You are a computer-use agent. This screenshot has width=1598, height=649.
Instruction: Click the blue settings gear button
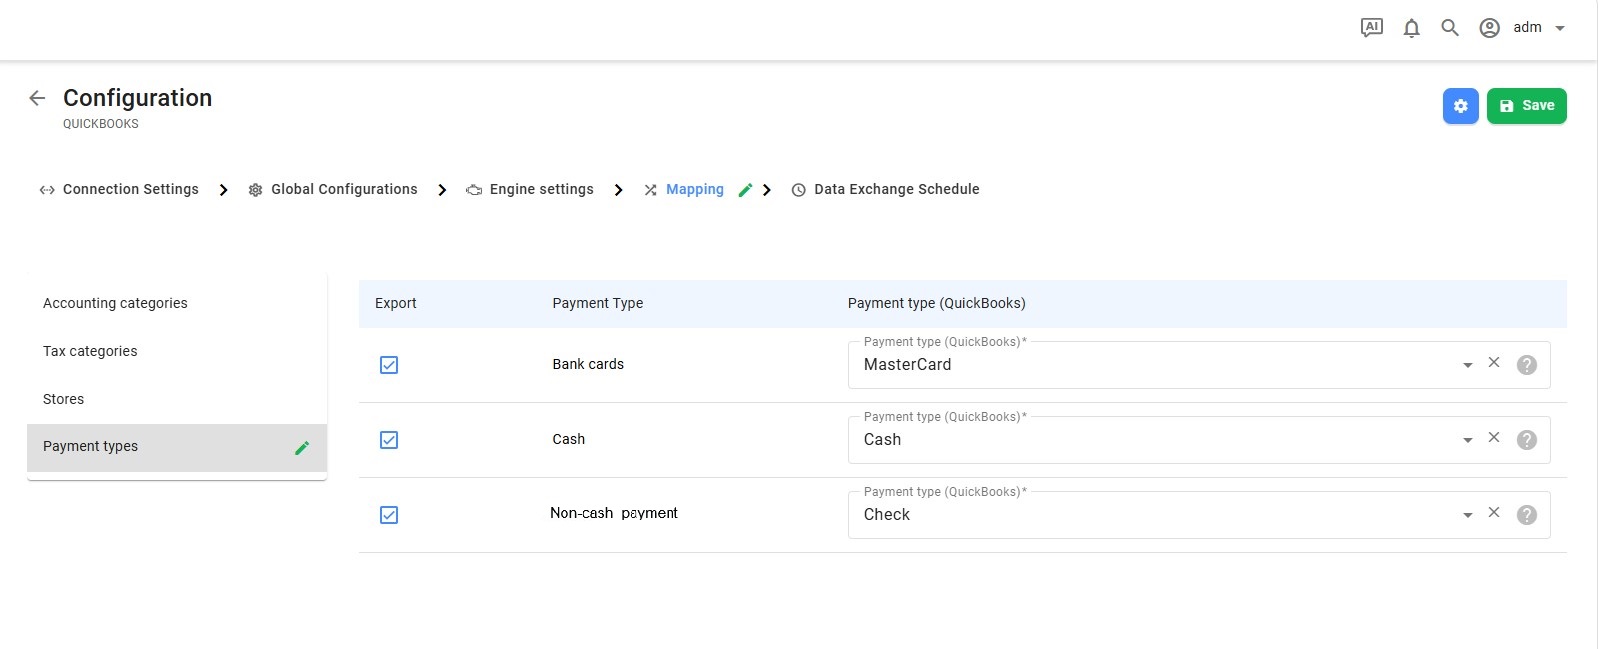point(1460,106)
